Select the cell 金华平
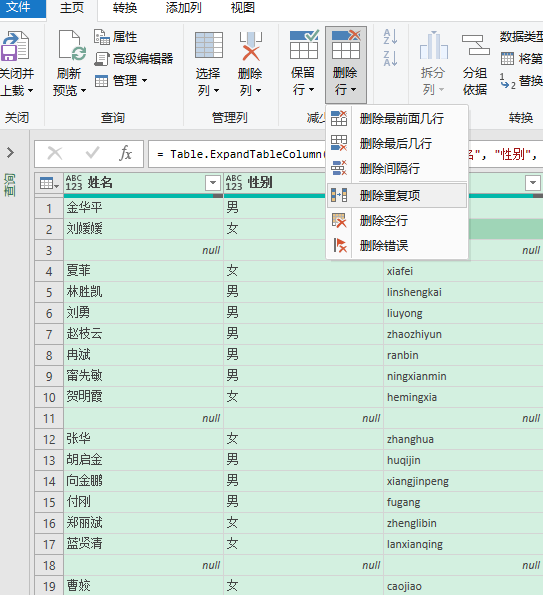543x595 pixels. (143, 208)
